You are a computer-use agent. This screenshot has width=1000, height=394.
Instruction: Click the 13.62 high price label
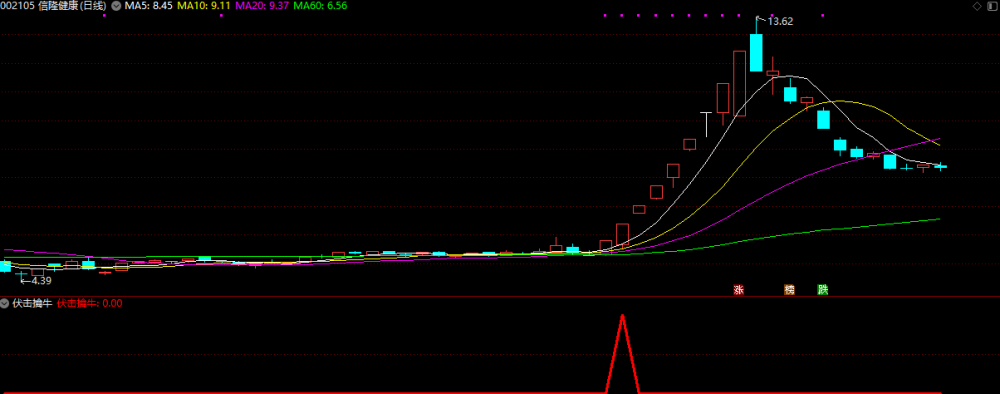click(x=780, y=22)
